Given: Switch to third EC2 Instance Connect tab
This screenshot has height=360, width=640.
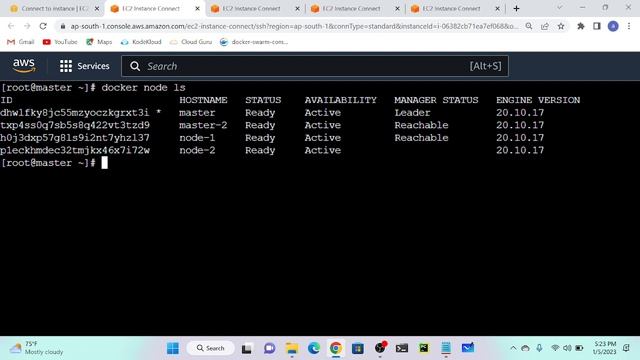Looking at the screenshot, I should 251,9.
